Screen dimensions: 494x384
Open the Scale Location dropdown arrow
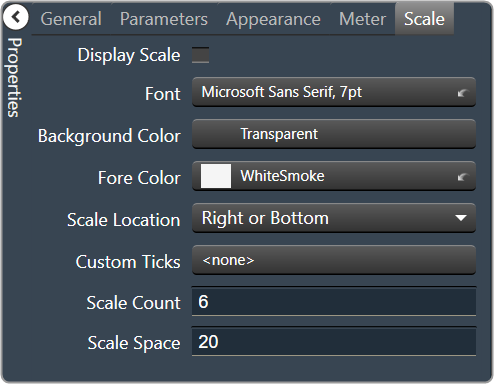(x=461, y=218)
